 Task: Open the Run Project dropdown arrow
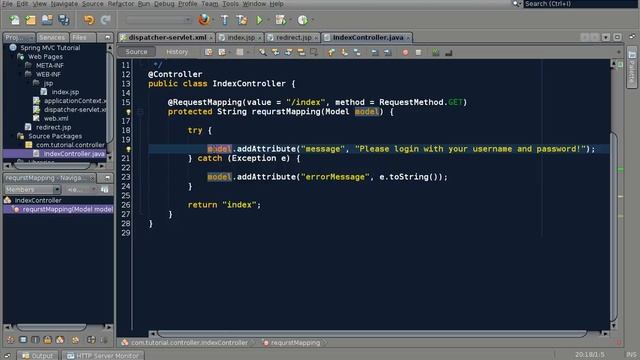pyautogui.click(x=268, y=20)
